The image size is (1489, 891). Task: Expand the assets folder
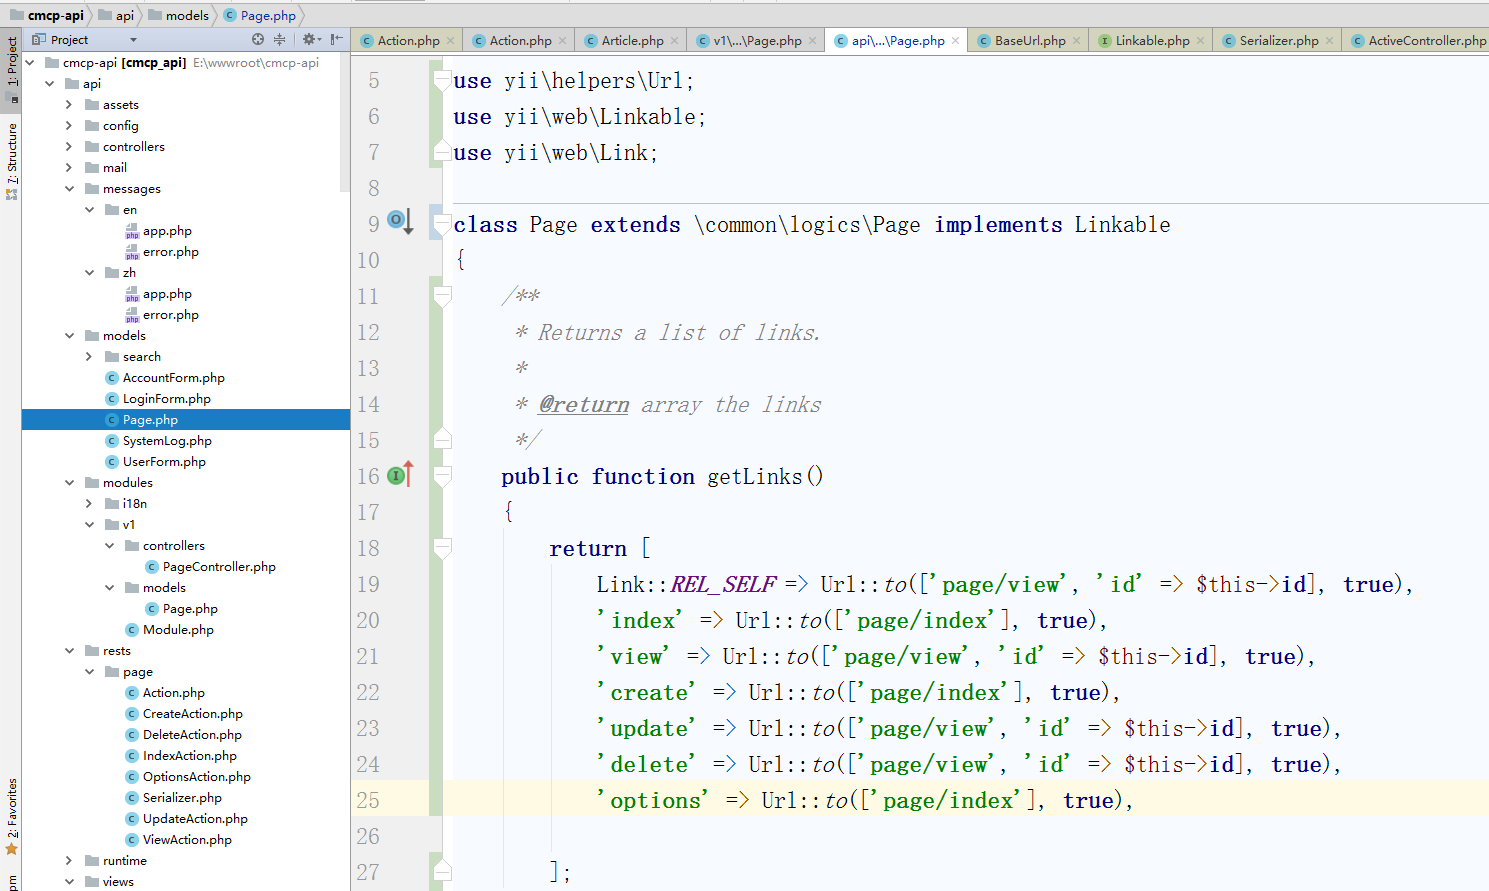69,105
